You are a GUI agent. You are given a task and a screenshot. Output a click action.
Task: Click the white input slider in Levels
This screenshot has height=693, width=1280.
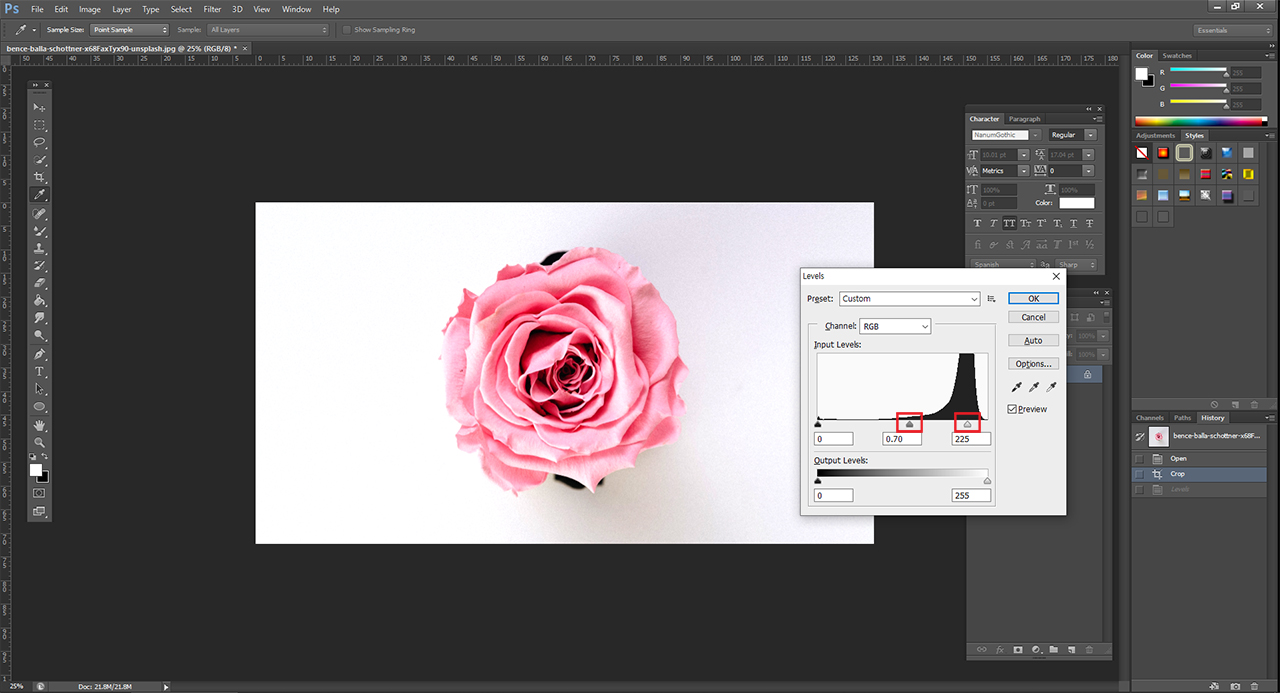[x=967, y=424]
